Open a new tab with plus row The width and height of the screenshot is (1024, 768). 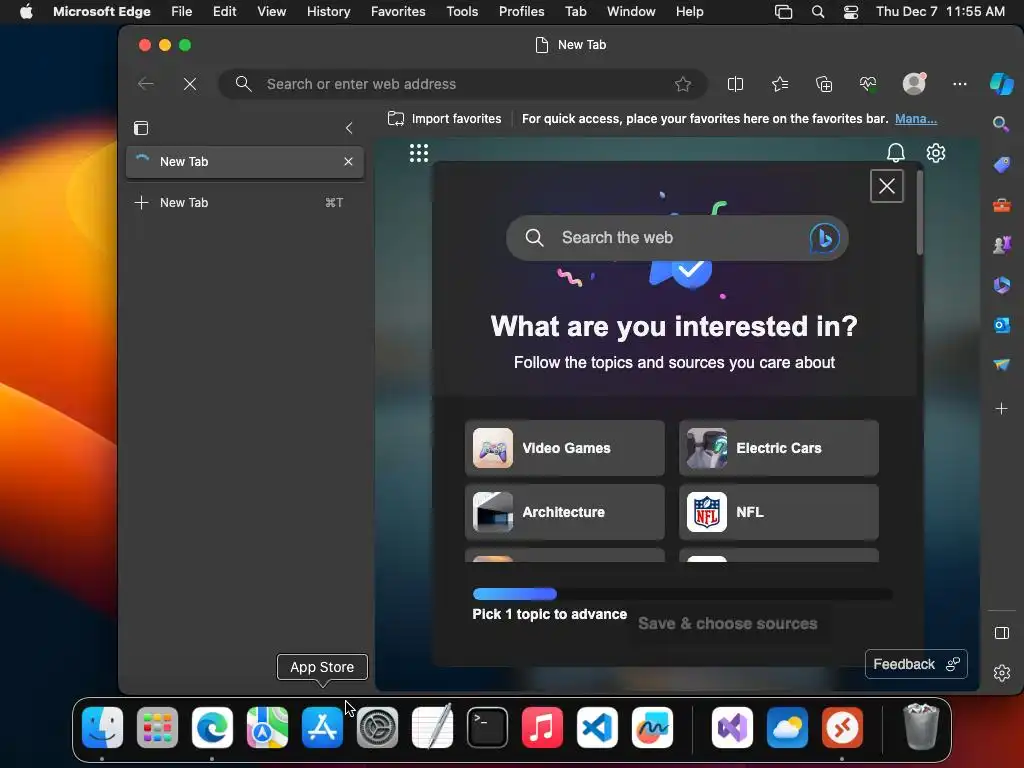click(x=245, y=202)
